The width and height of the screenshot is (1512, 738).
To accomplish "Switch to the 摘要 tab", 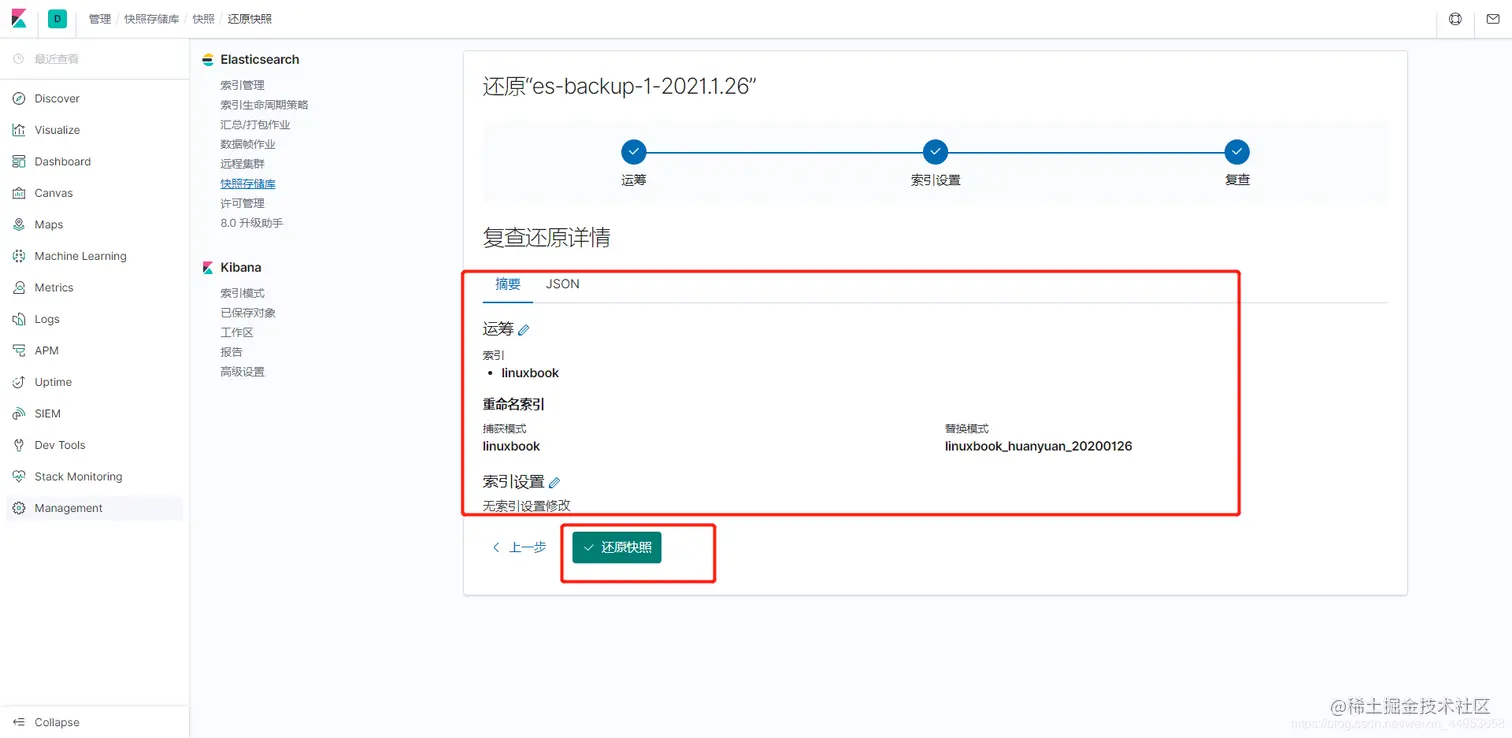I will (508, 284).
